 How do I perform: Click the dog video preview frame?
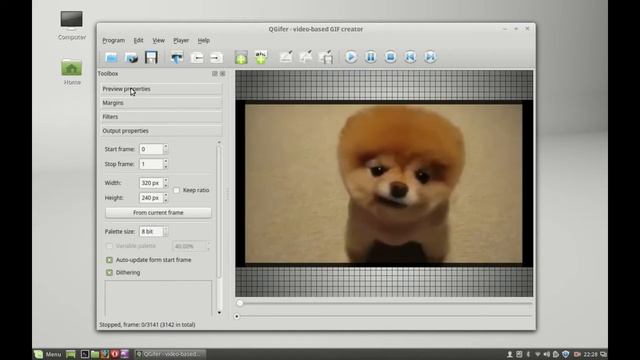pos(384,184)
